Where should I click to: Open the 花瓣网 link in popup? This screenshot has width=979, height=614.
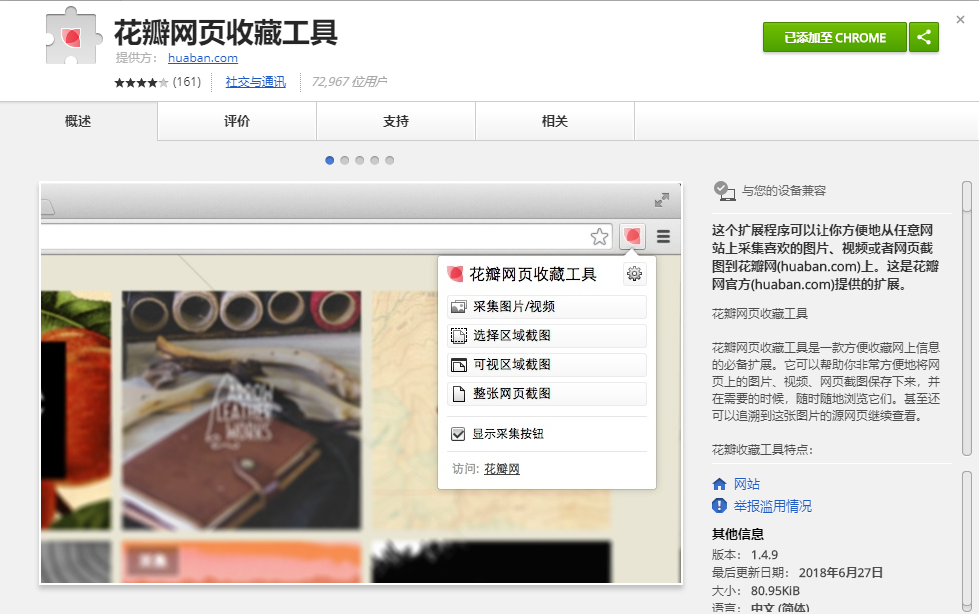click(502, 468)
